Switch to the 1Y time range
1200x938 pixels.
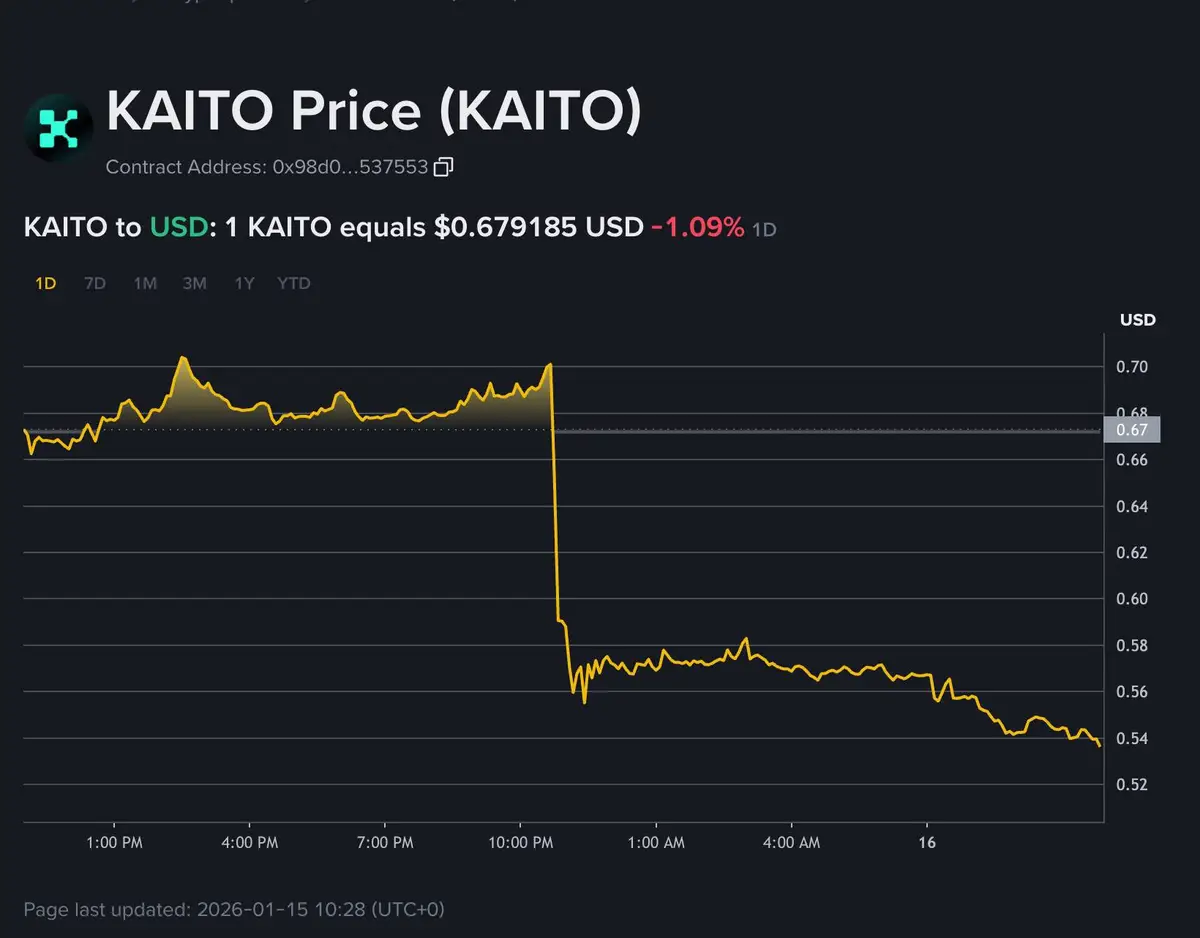pos(244,283)
